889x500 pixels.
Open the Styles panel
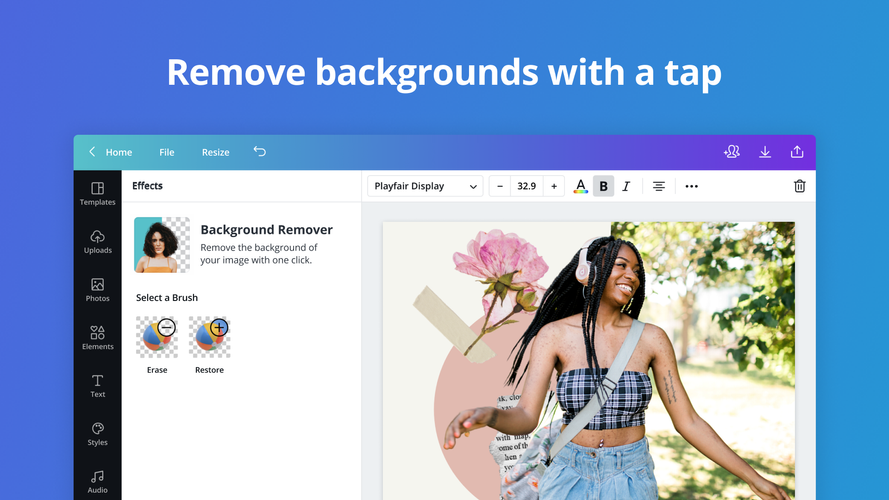tap(98, 434)
